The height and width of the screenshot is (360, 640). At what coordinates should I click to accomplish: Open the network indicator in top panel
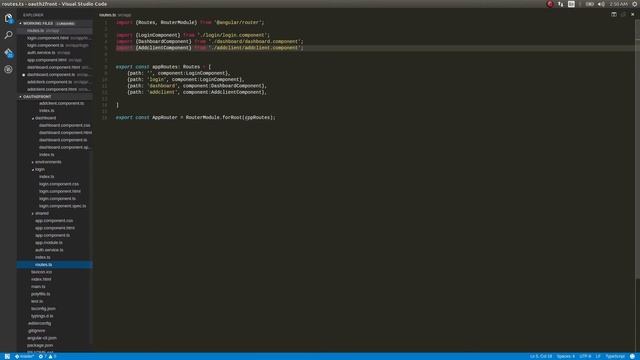560,4
